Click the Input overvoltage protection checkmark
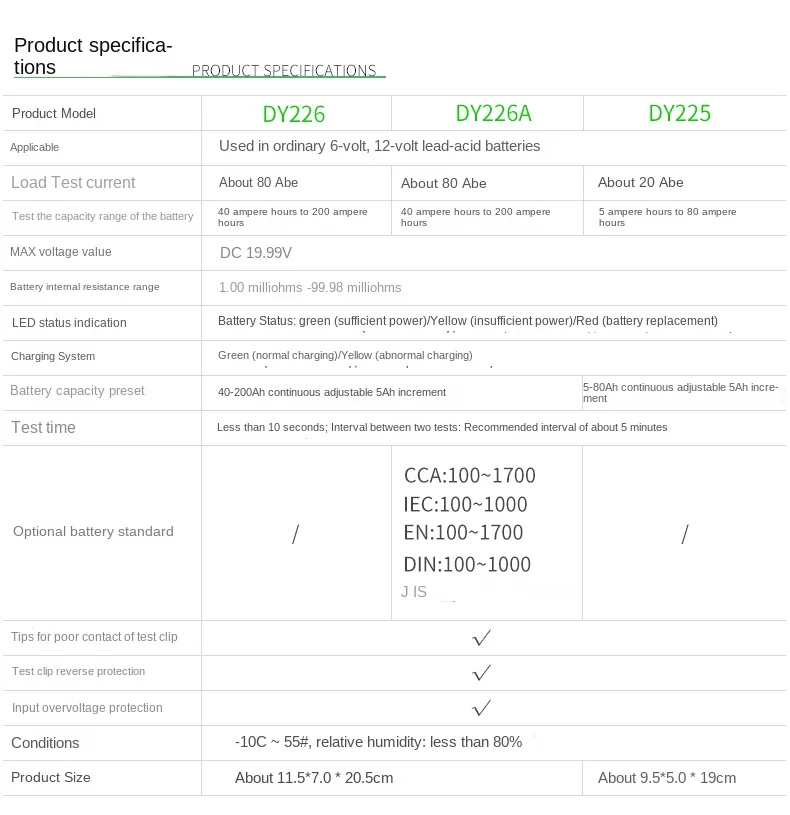The width and height of the screenshot is (790, 815). (x=481, y=708)
